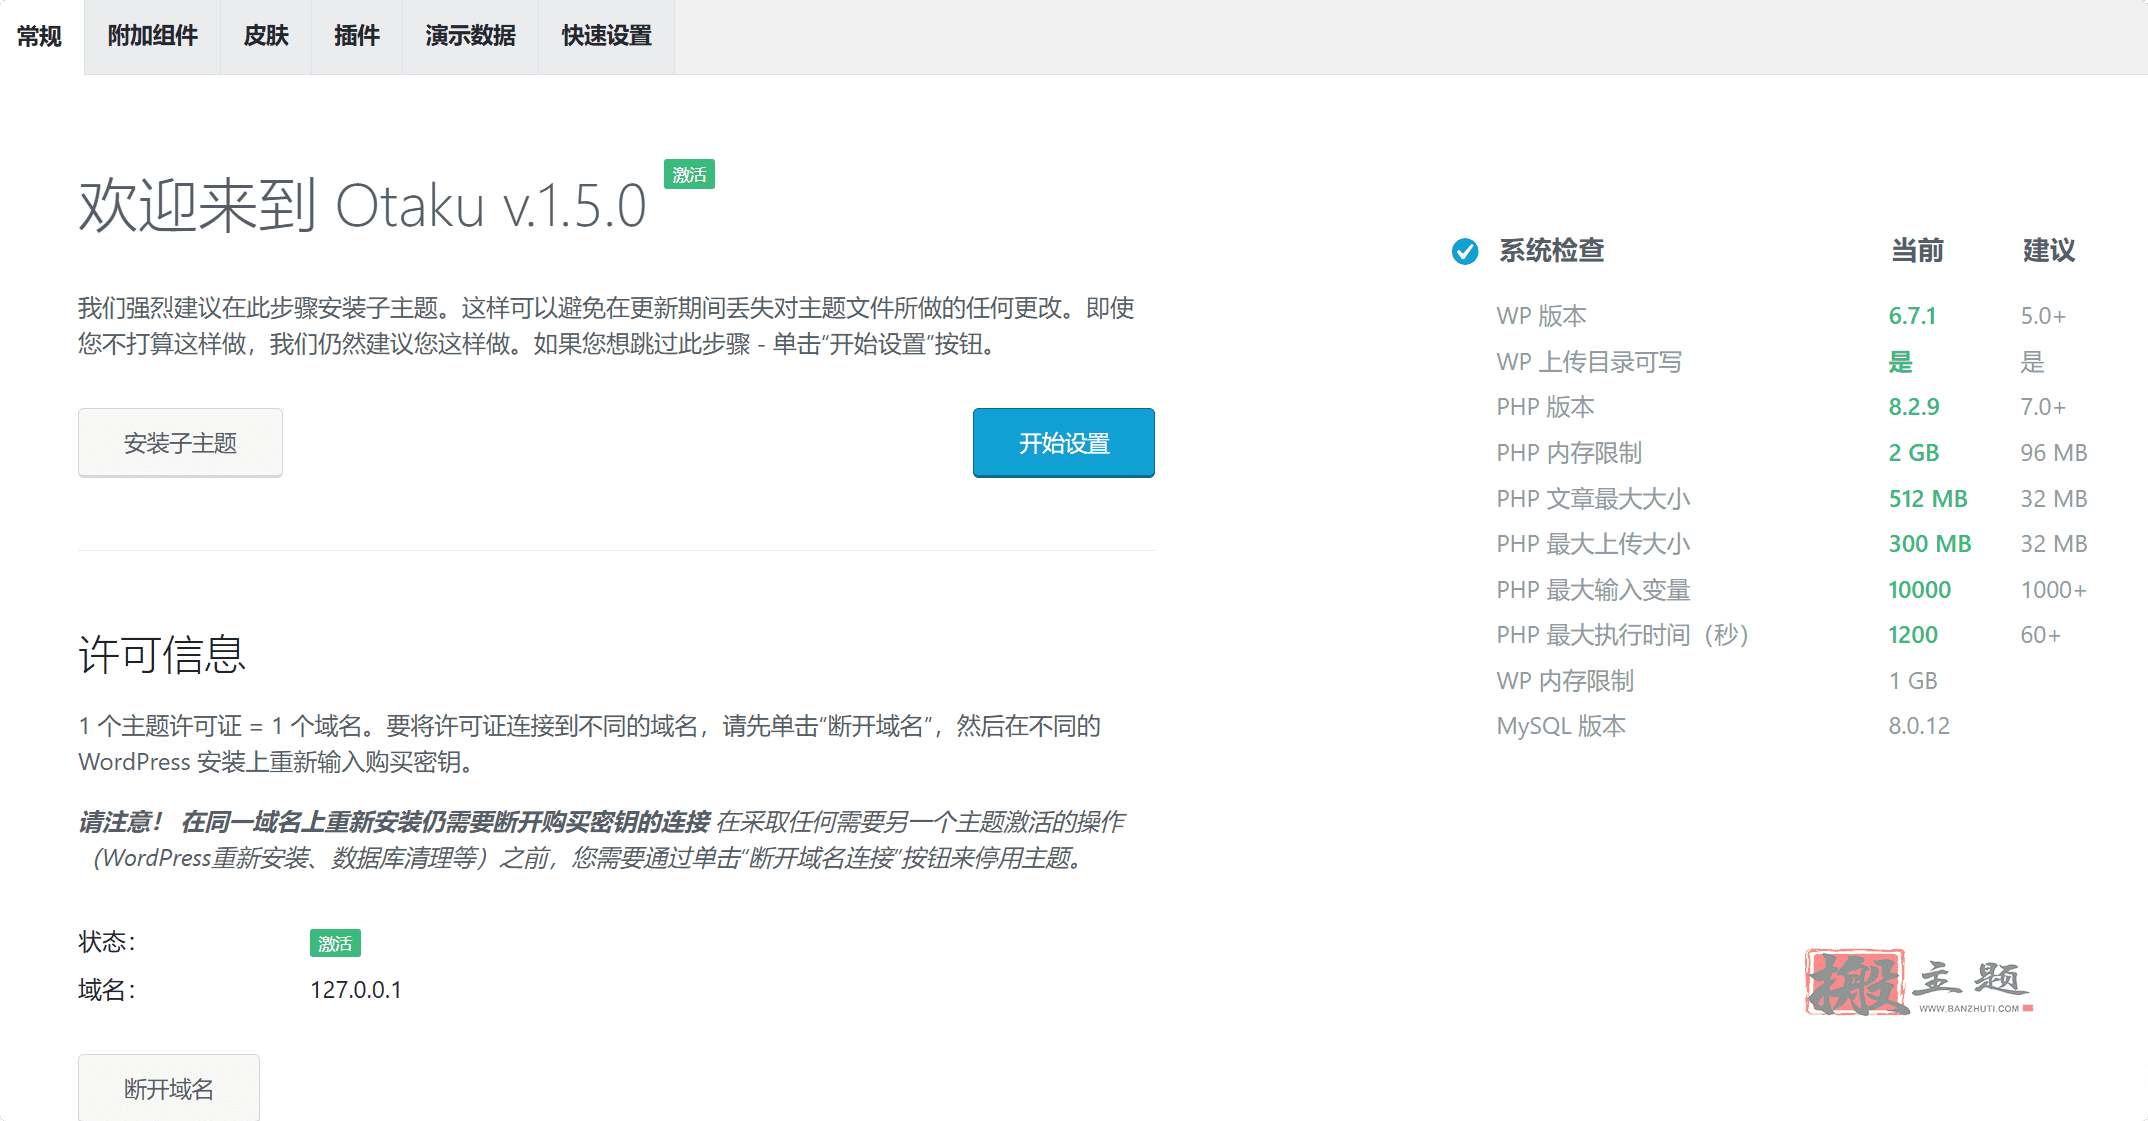This screenshot has width=2148, height=1121.
Task: Click the PHP 文章最大大小 label
Action: tap(1593, 499)
